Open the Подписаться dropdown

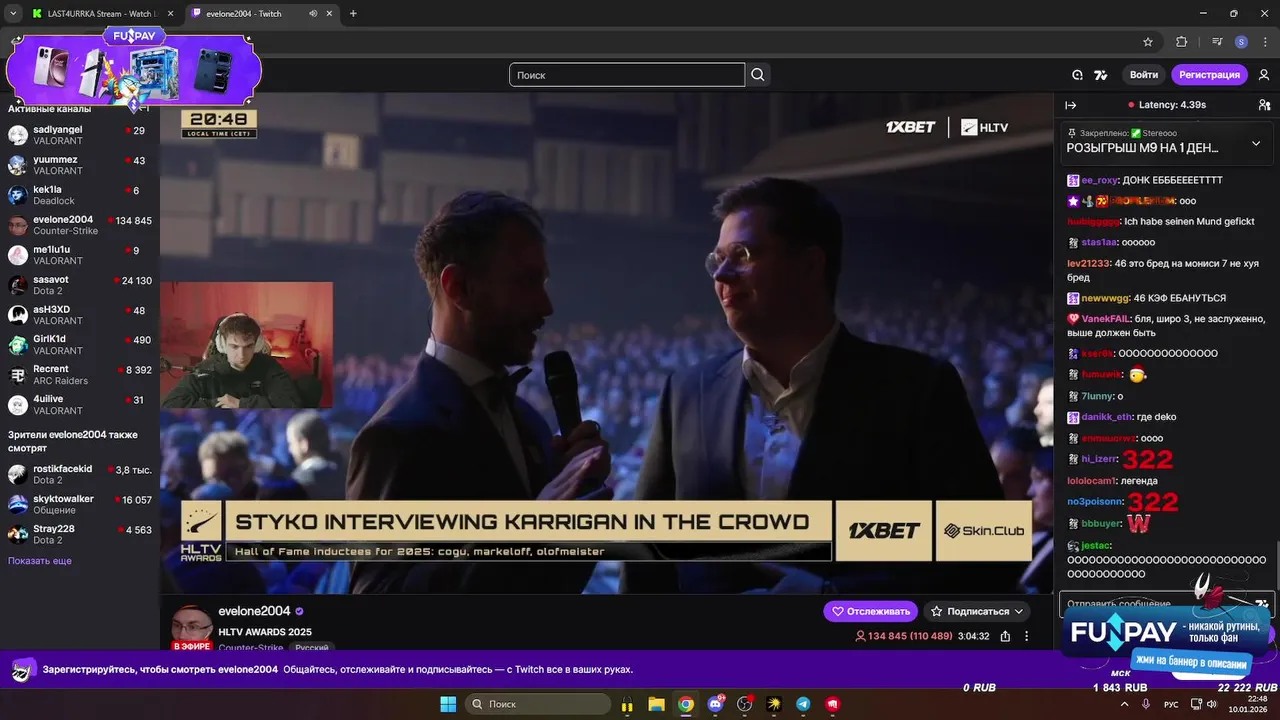pos(975,611)
